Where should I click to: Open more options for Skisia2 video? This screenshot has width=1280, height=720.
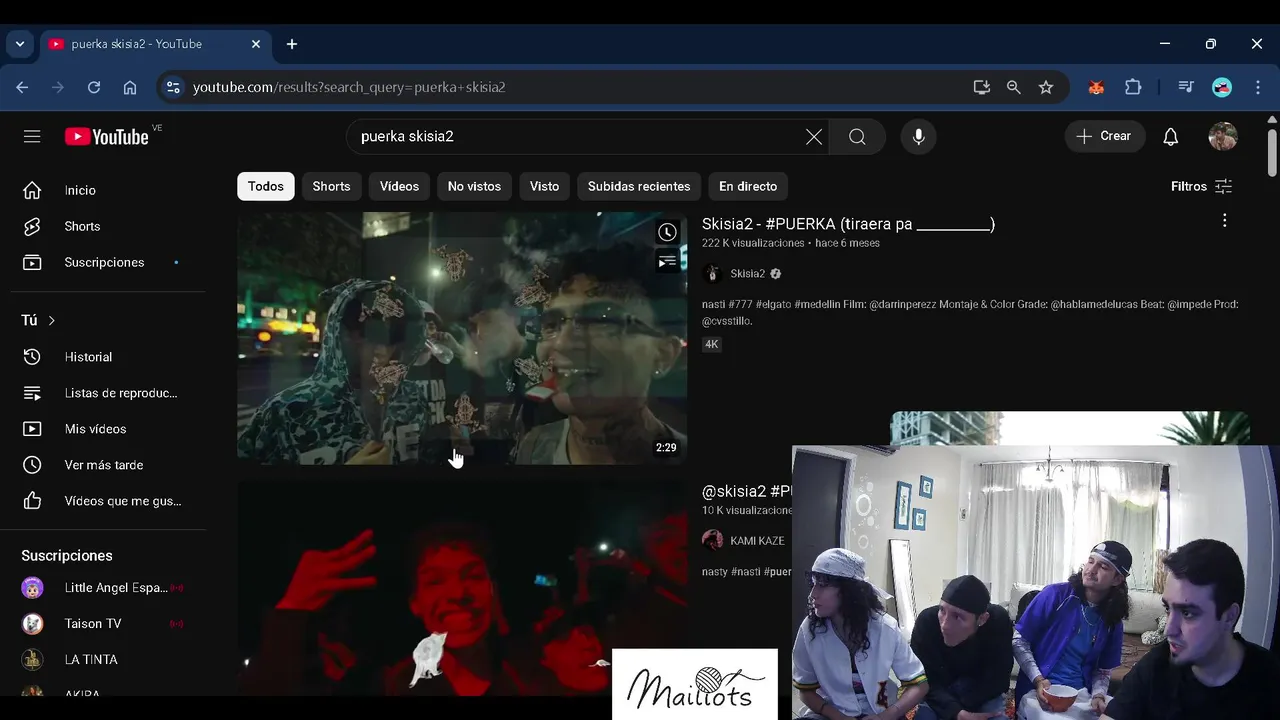pyautogui.click(x=1224, y=221)
